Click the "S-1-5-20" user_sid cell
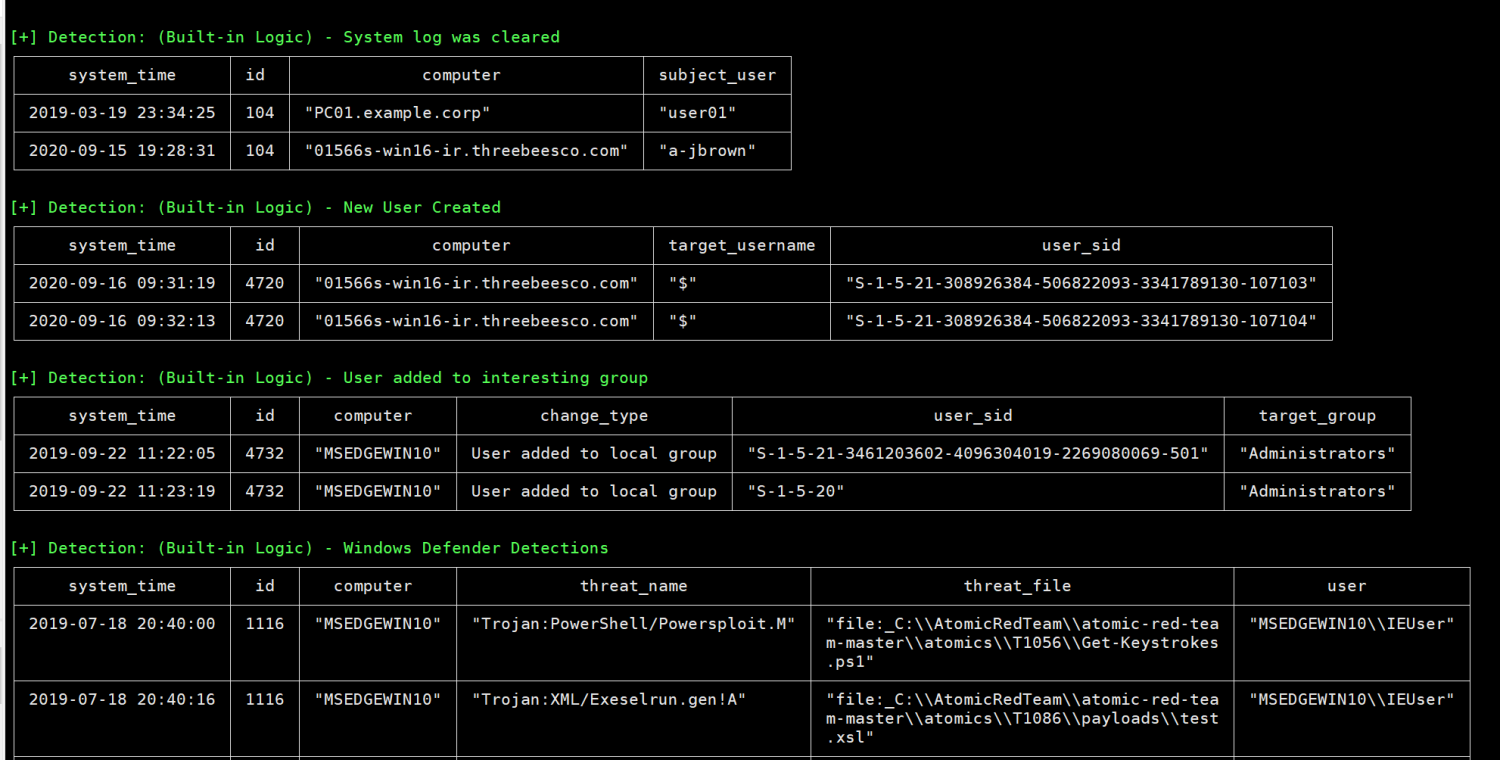Viewport: 1500px width, 760px height. [796, 491]
